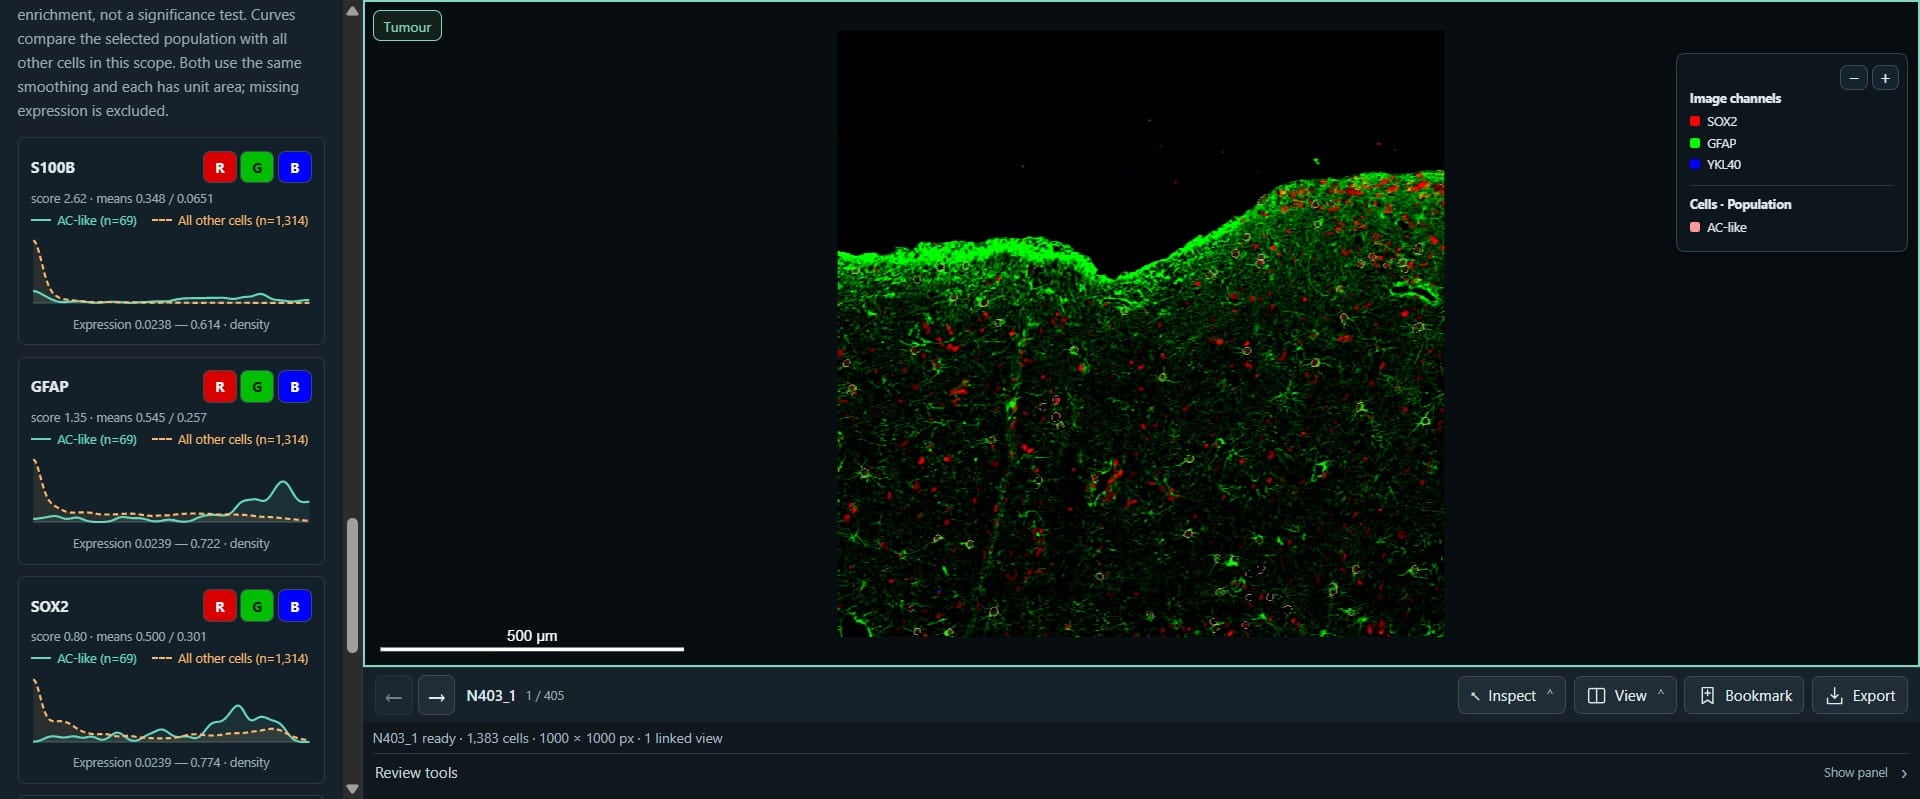Advance to next image with right arrow

436,696
